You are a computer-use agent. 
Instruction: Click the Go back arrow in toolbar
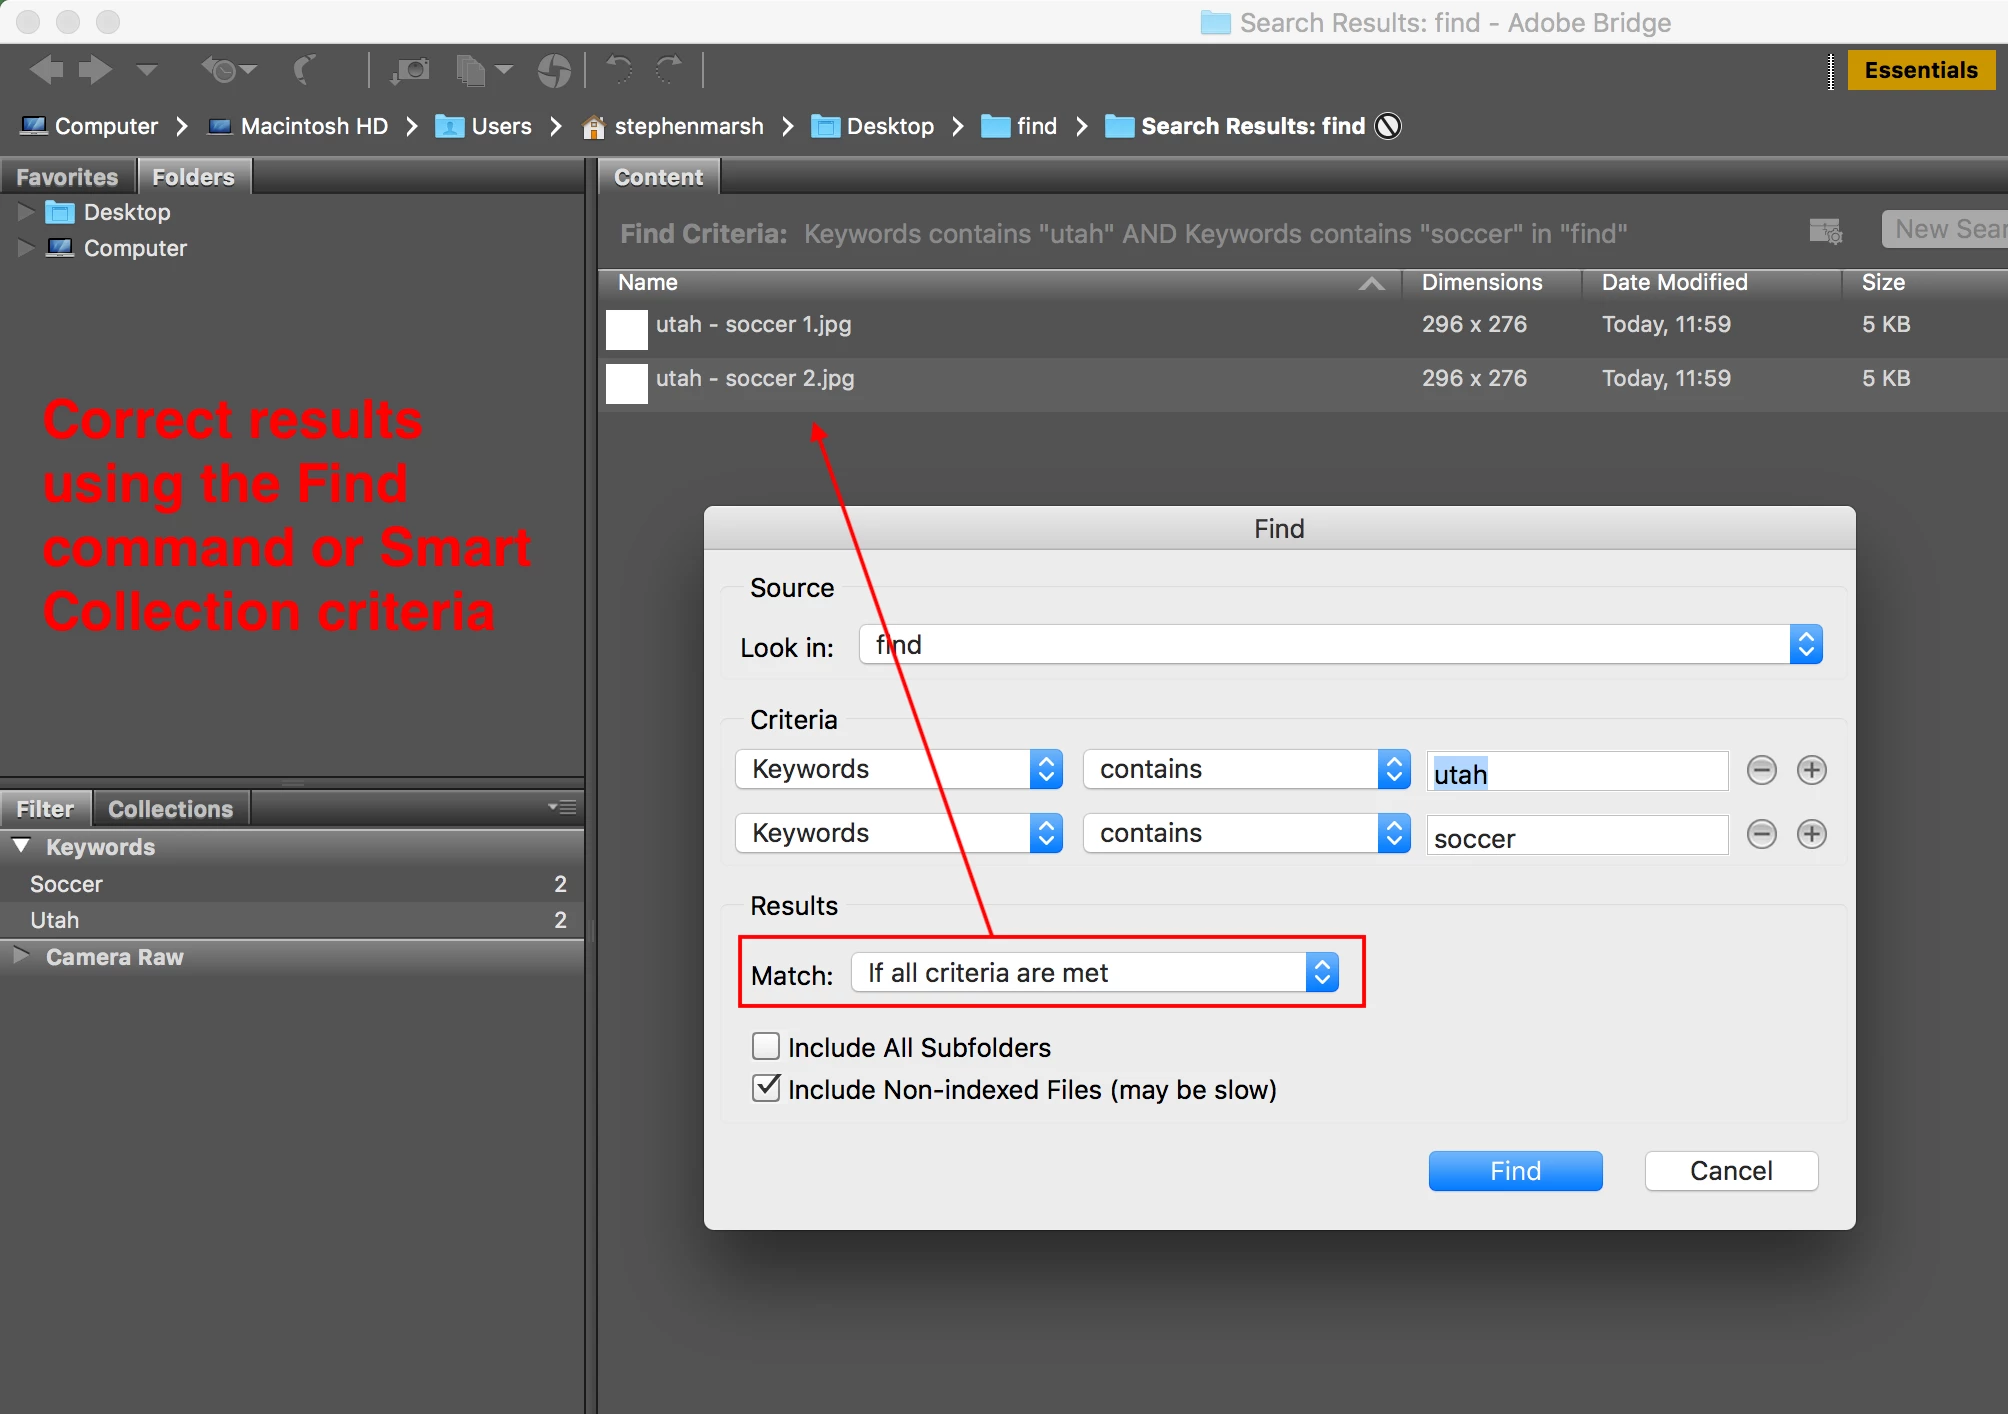[x=46, y=70]
